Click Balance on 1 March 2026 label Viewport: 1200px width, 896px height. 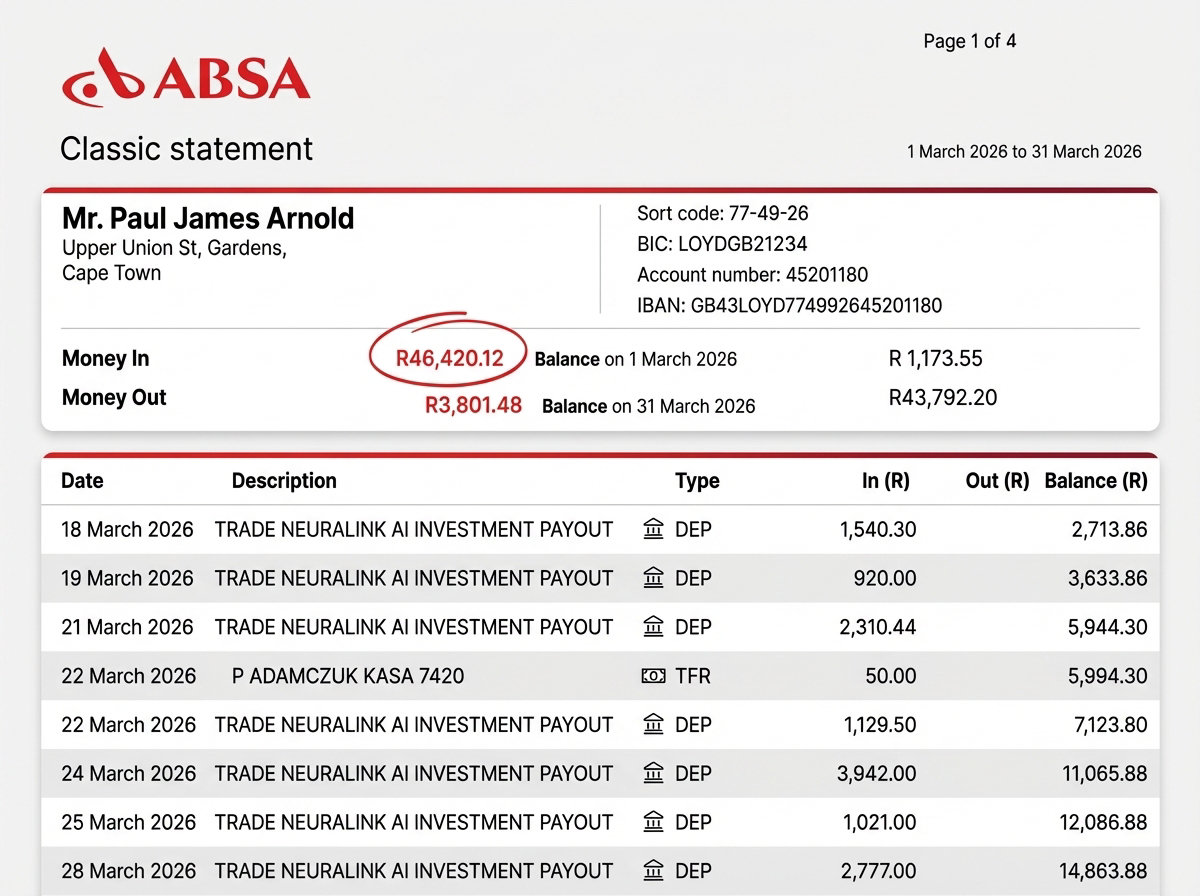[x=636, y=360]
